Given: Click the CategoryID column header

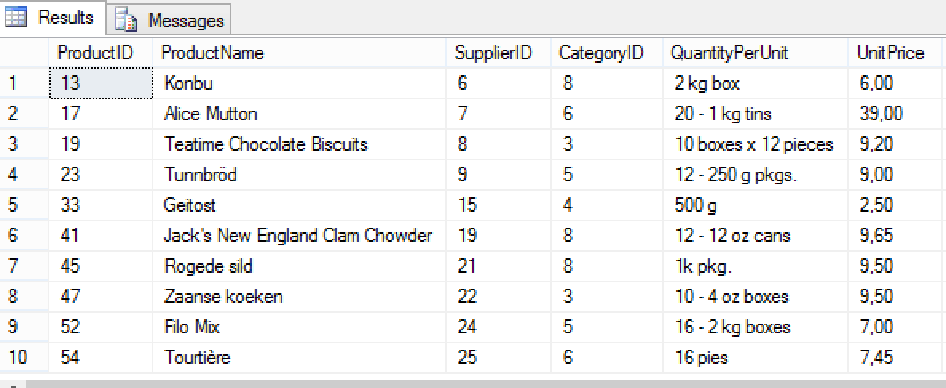Looking at the screenshot, I should (606, 53).
